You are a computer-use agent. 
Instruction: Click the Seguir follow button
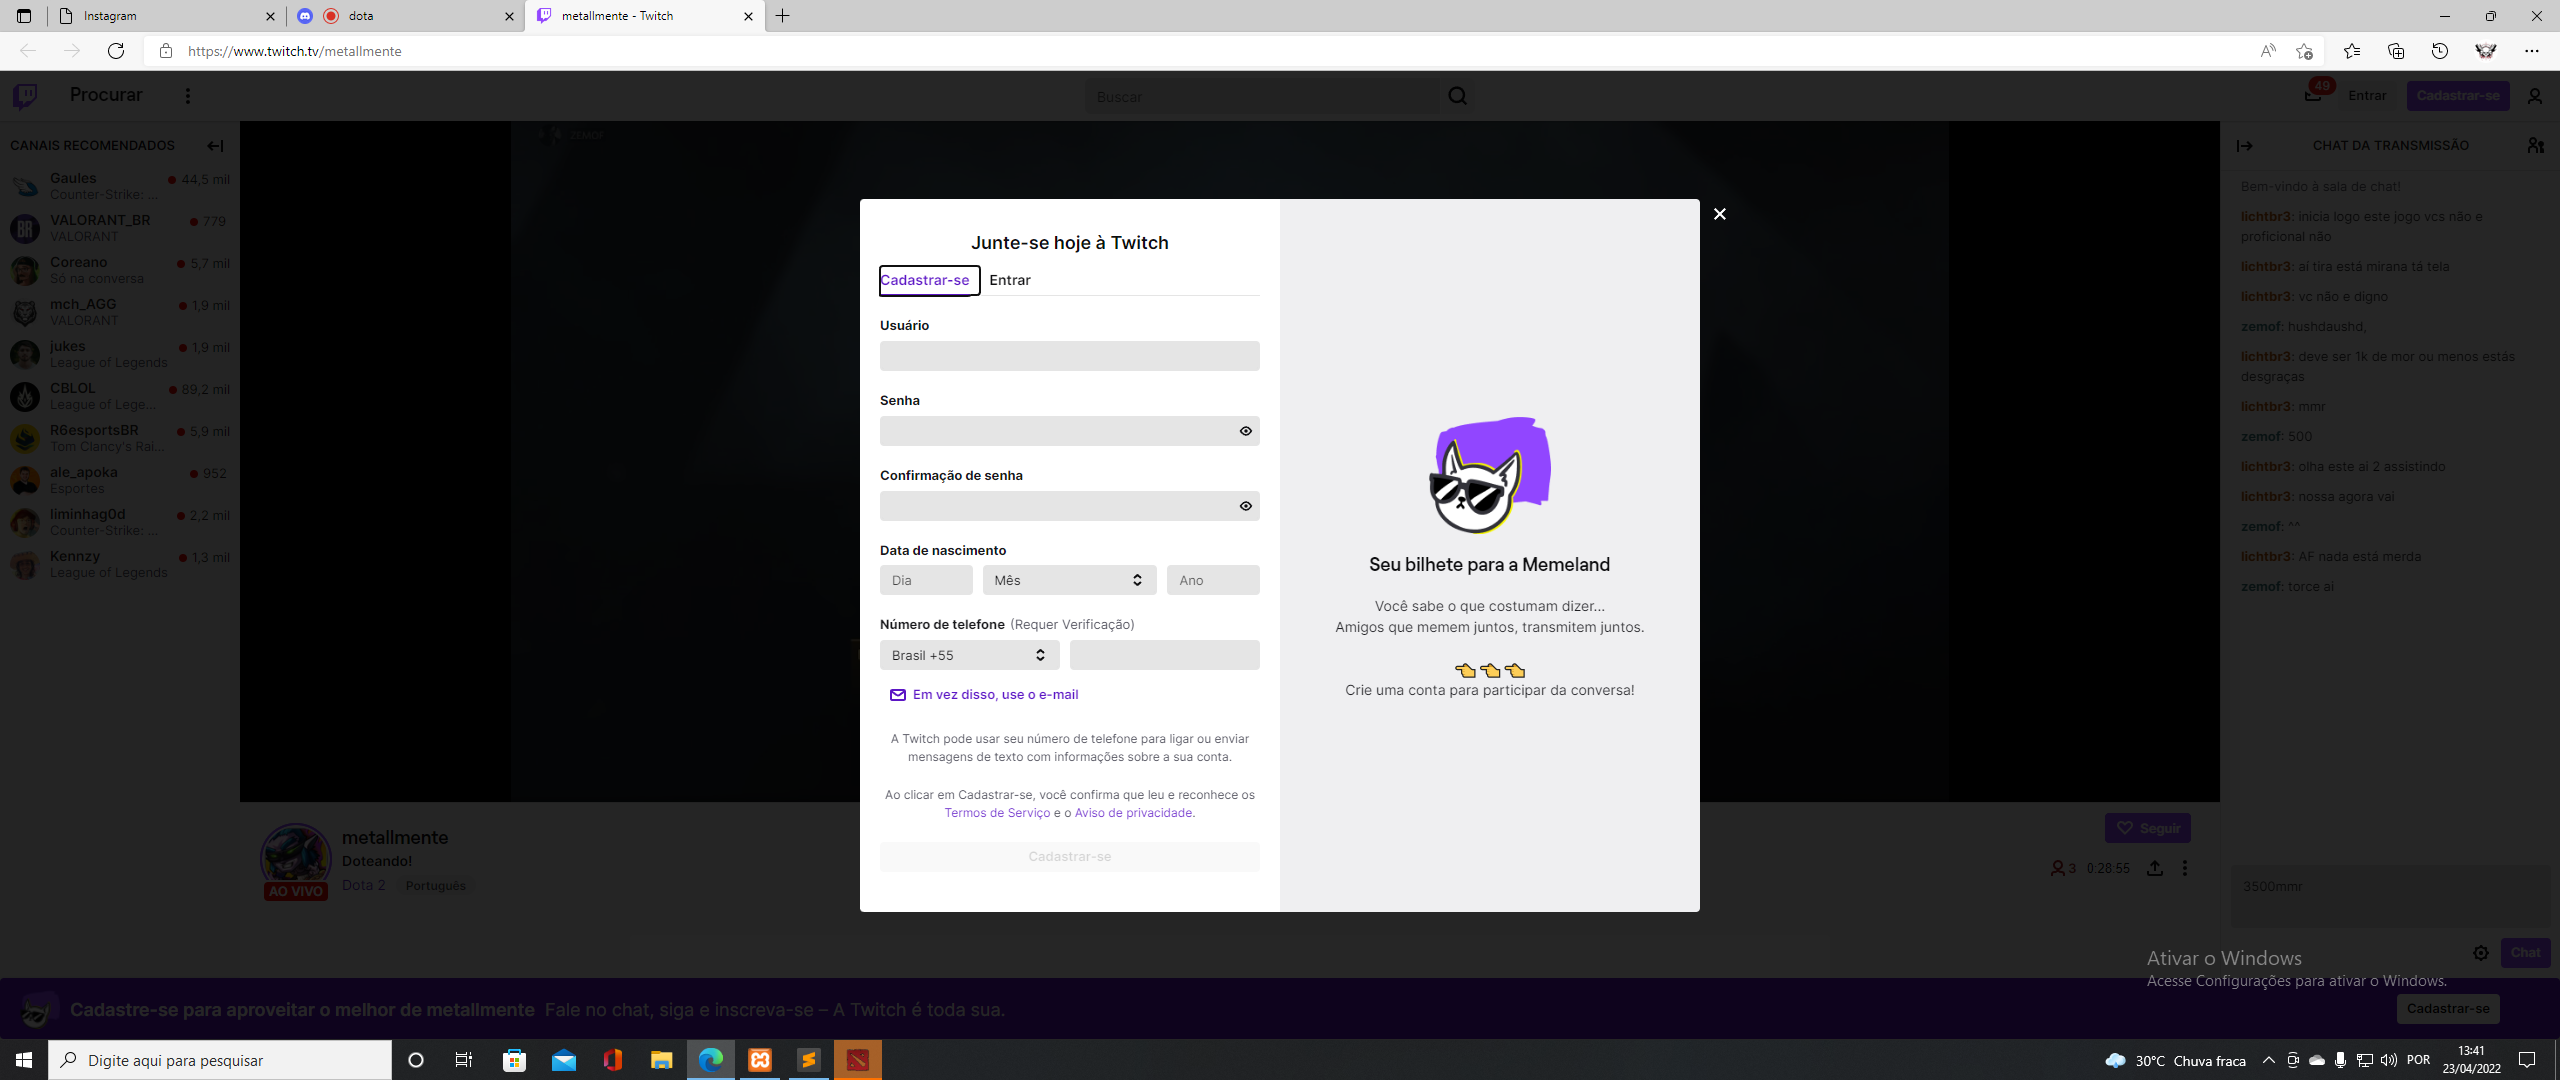[x=2148, y=828]
